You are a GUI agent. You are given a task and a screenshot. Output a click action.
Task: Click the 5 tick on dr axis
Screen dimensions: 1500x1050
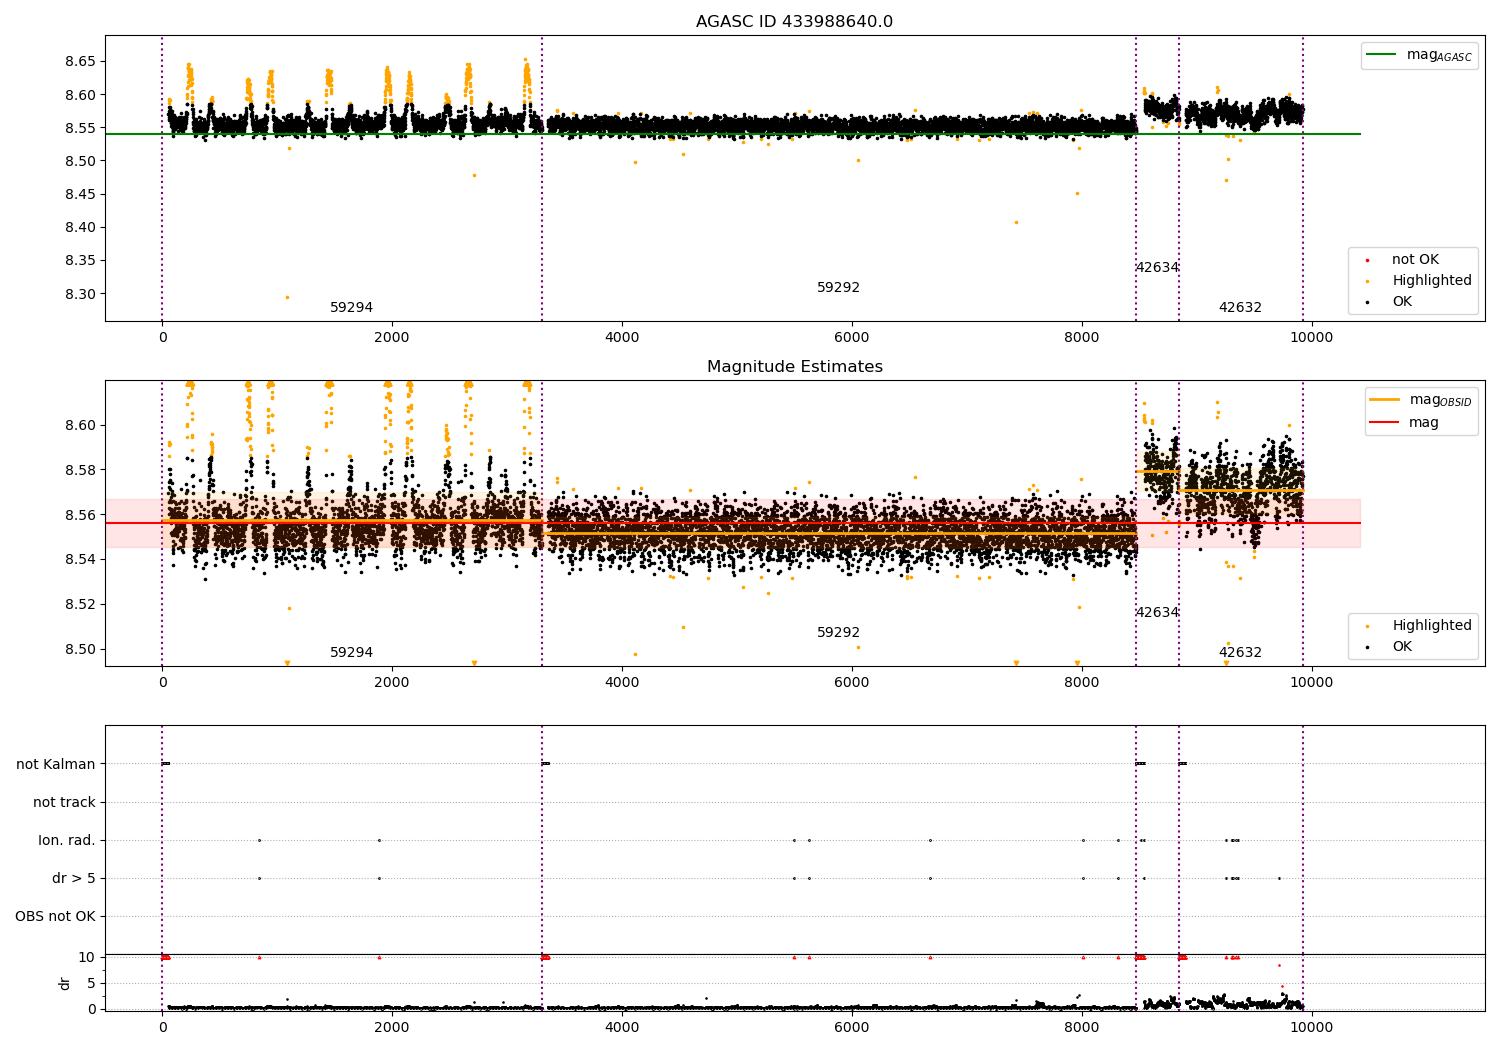click(91, 983)
